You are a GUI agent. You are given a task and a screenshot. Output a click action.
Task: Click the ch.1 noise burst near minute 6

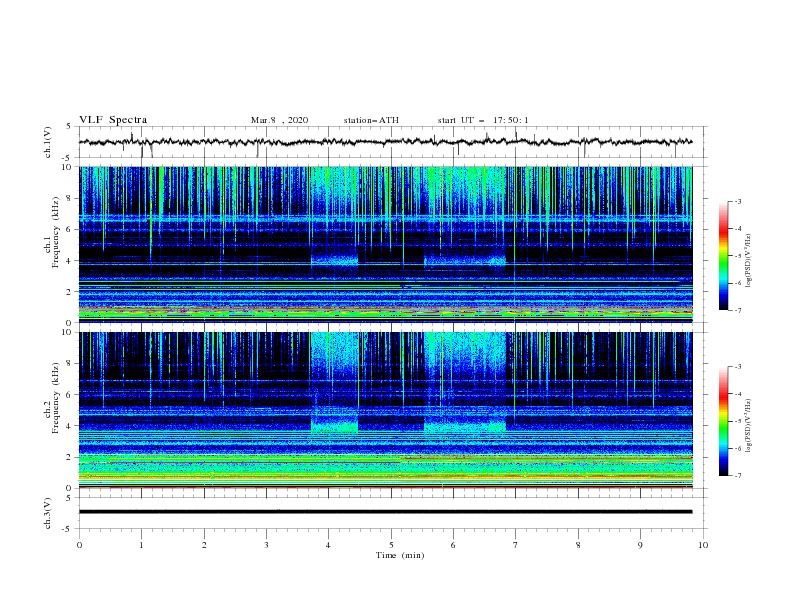pos(465,261)
